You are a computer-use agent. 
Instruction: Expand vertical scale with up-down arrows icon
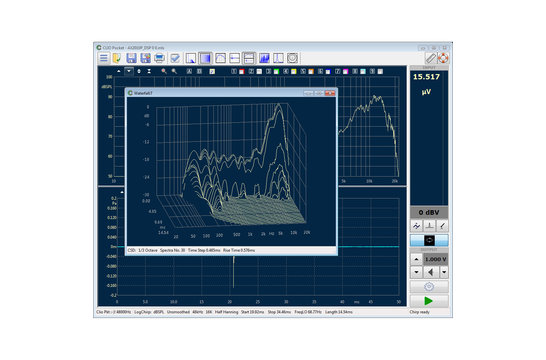[x=139, y=71]
